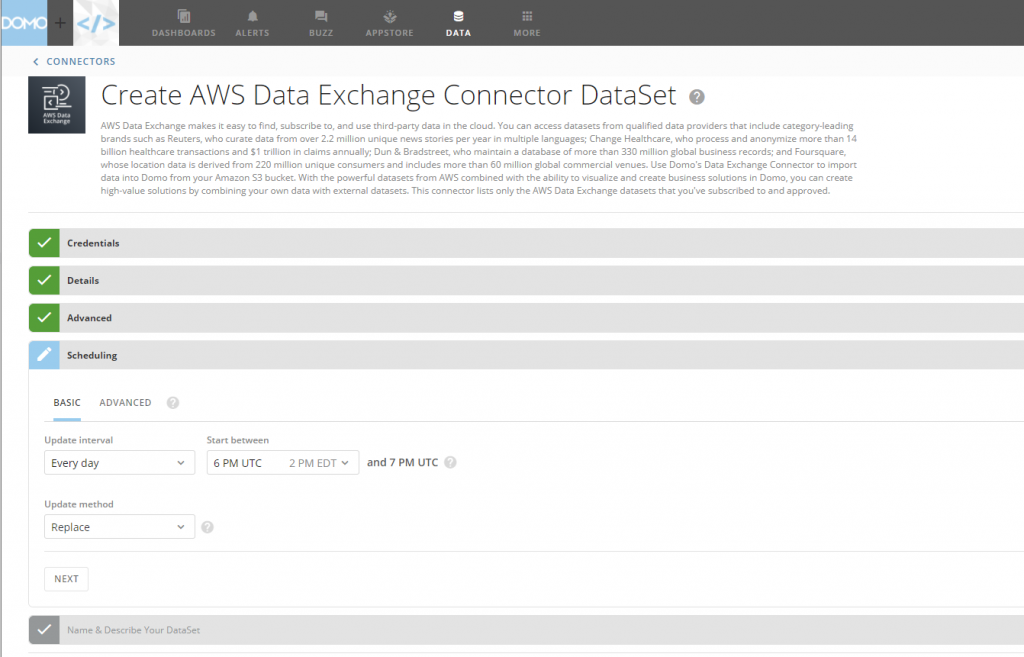Screen dimensions: 1024x657
Task: Open the Update method dropdown
Action: (119, 526)
